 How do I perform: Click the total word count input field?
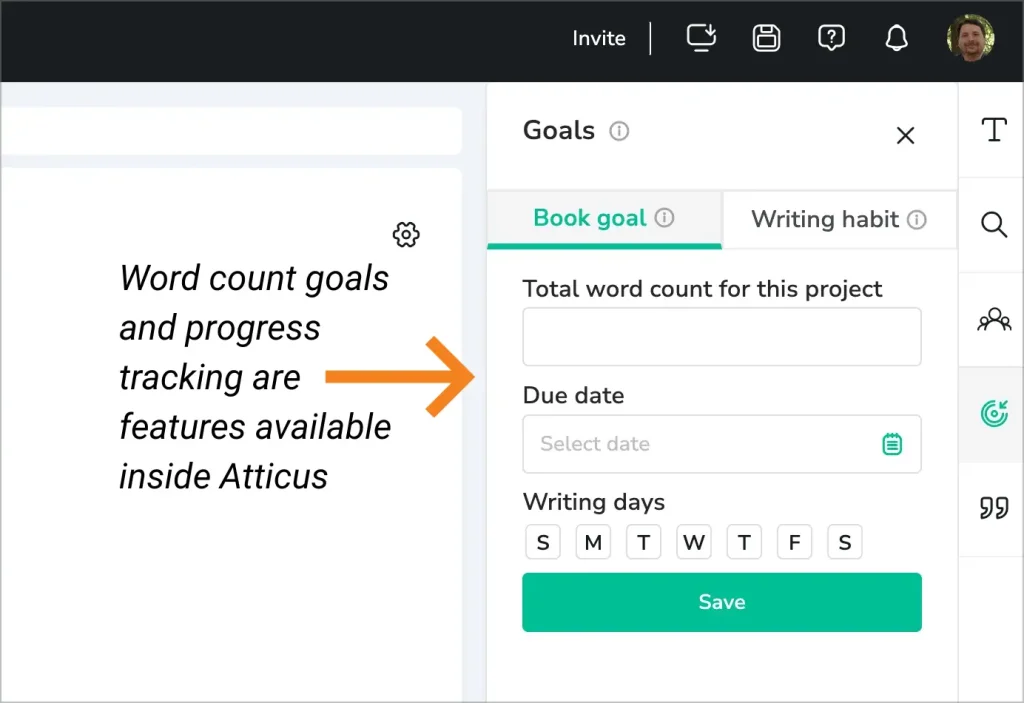point(721,337)
